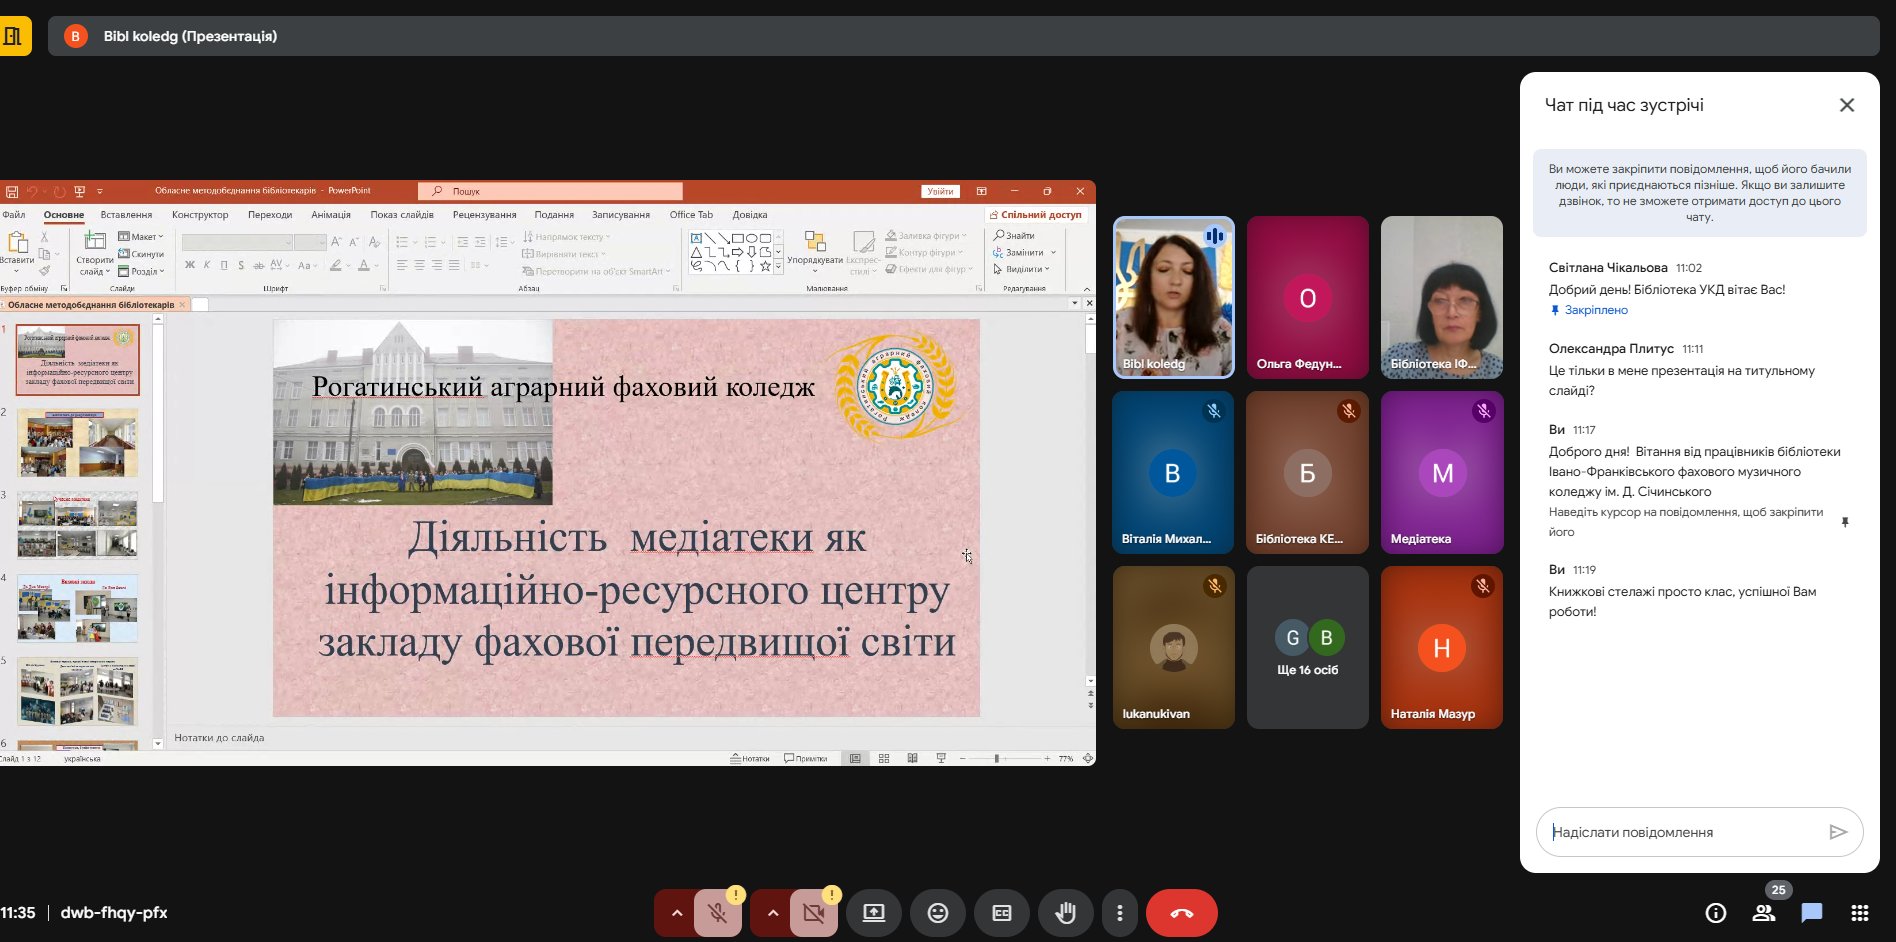Open more options three-dot menu
This screenshot has width=1896, height=942.
(1119, 913)
